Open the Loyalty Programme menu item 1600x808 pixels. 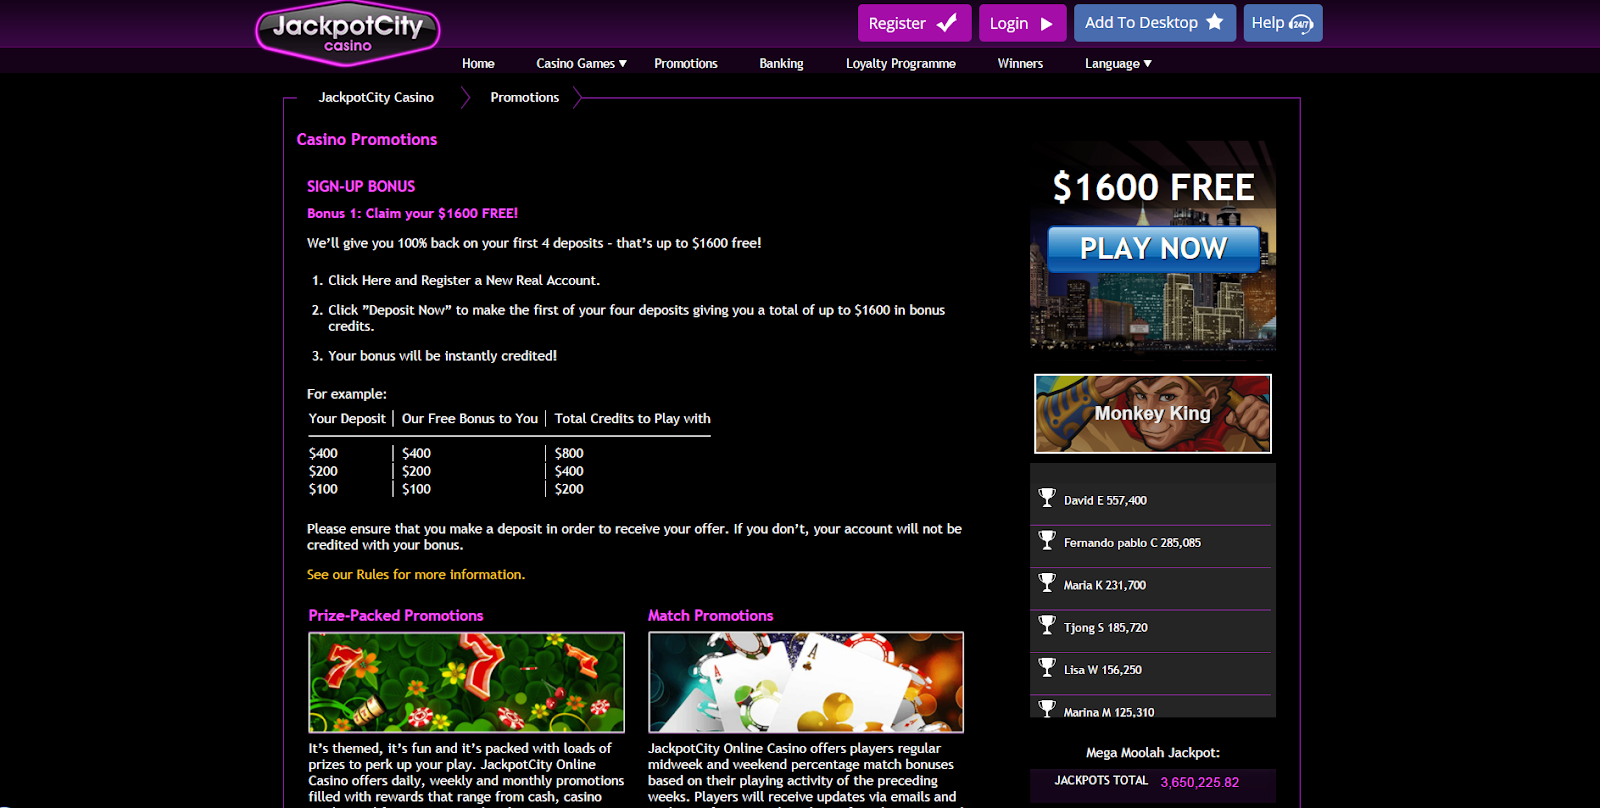[901, 63]
